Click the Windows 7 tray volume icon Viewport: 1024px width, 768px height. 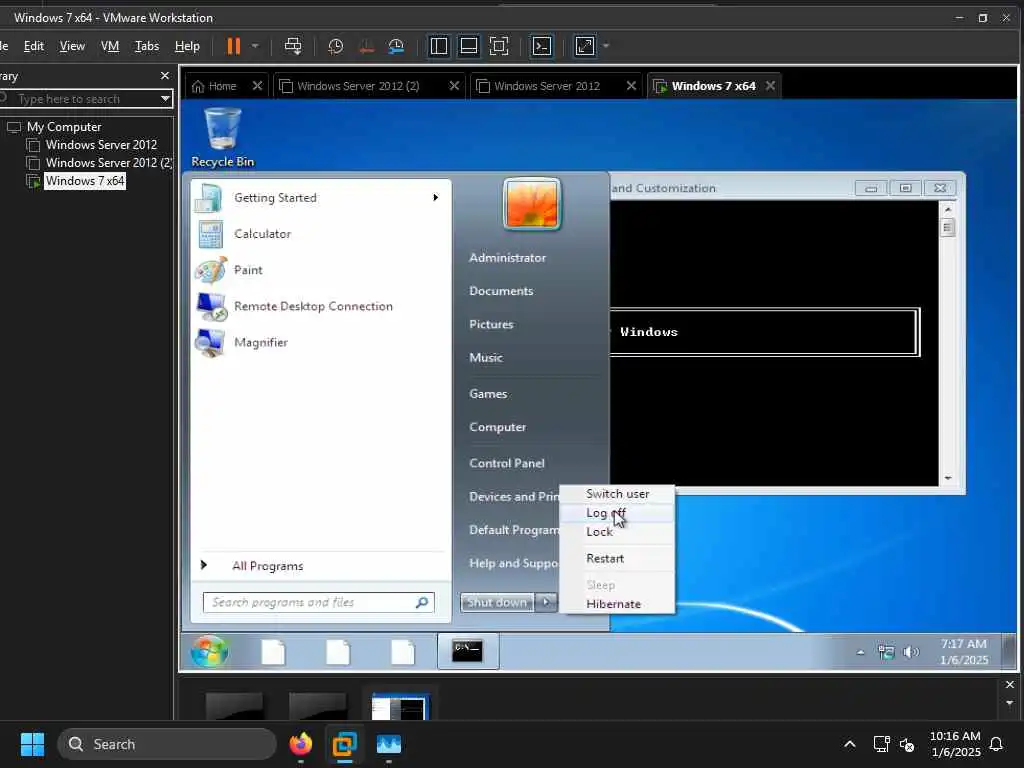(910, 652)
